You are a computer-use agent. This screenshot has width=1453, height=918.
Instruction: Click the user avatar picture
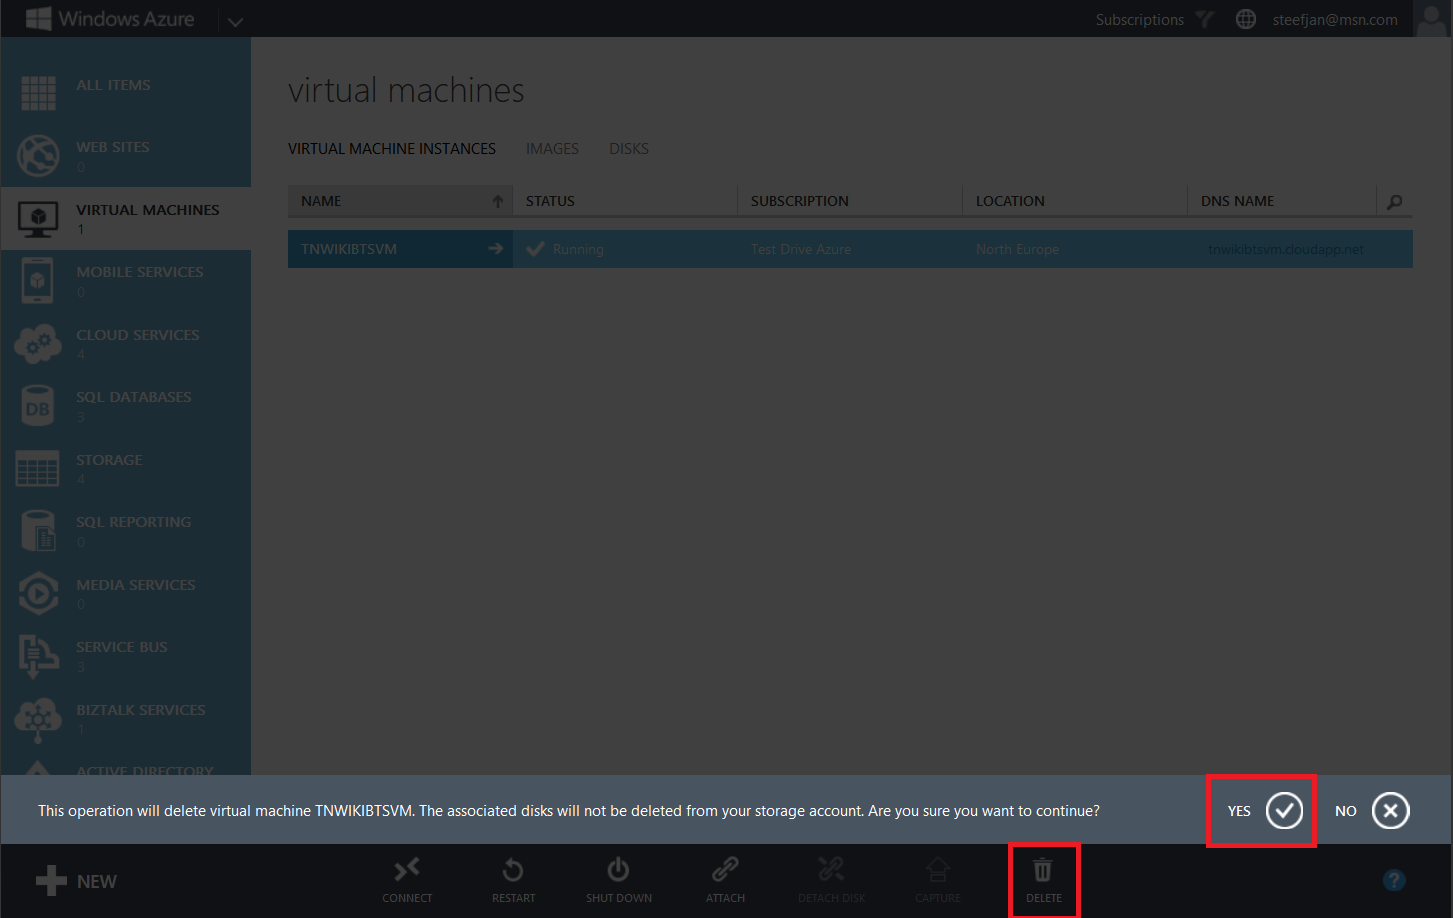coord(1433,18)
